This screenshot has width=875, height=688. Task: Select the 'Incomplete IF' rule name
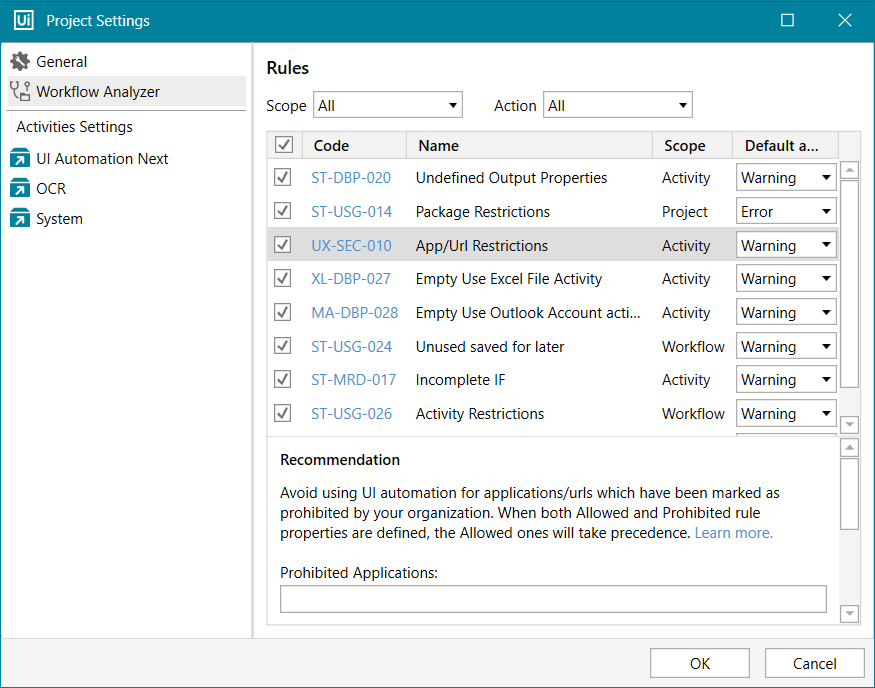coord(460,379)
